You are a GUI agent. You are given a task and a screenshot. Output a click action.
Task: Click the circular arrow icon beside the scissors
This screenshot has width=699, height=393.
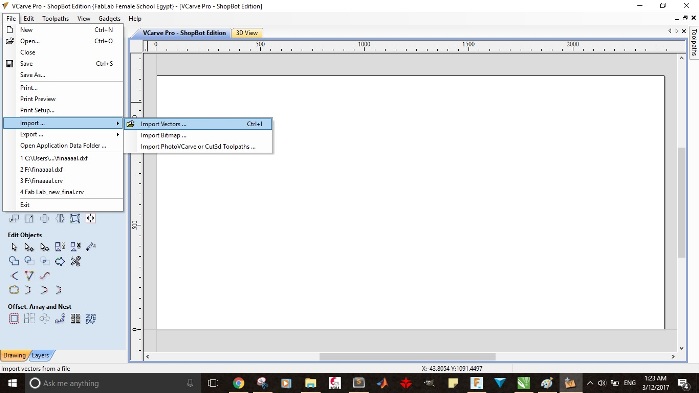point(60,261)
